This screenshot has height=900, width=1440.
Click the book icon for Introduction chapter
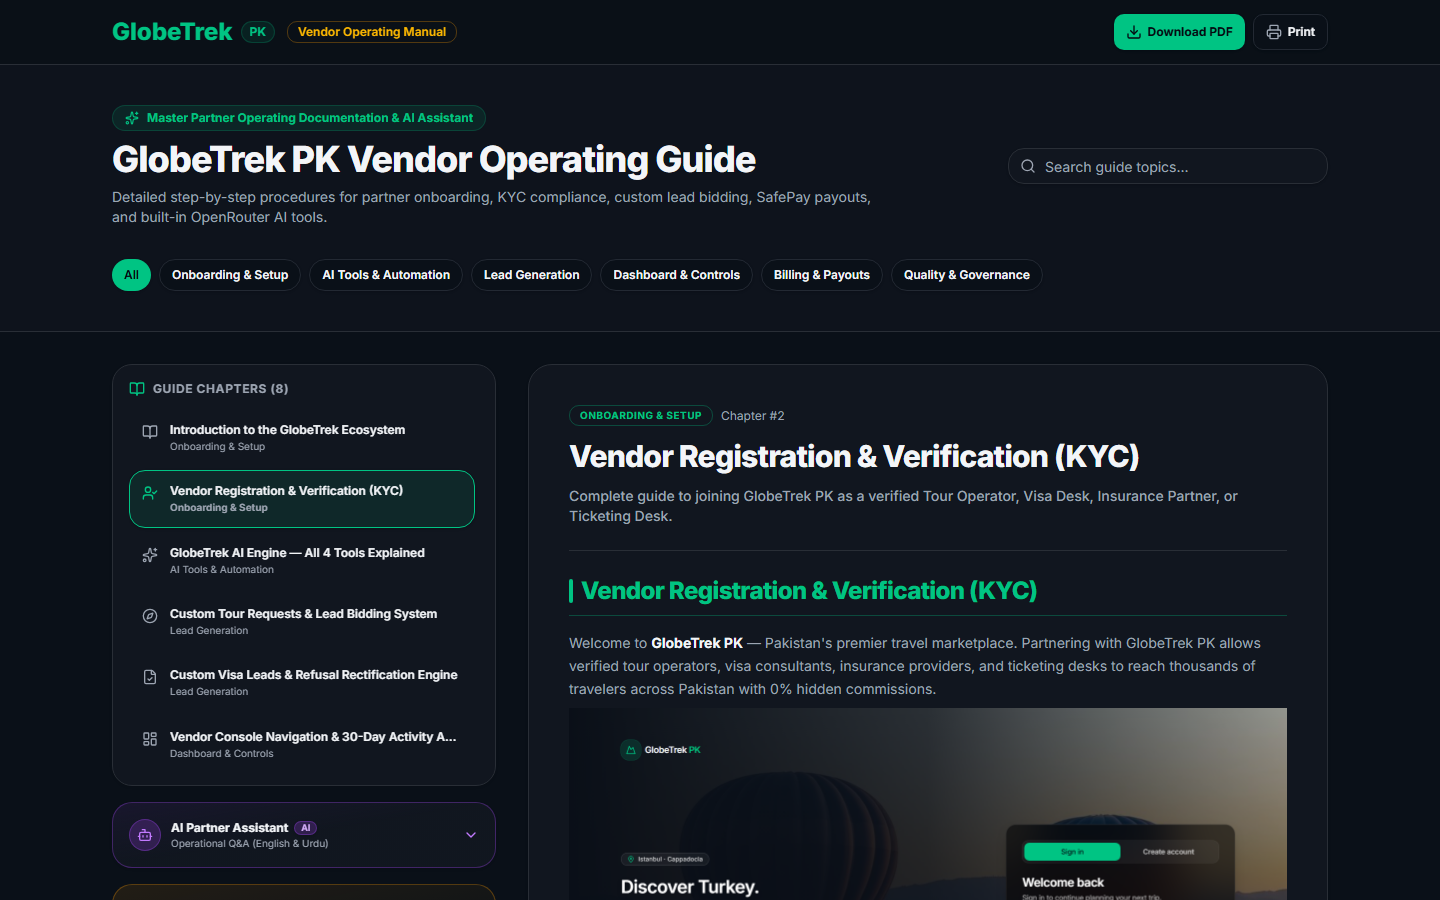coord(150,432)
